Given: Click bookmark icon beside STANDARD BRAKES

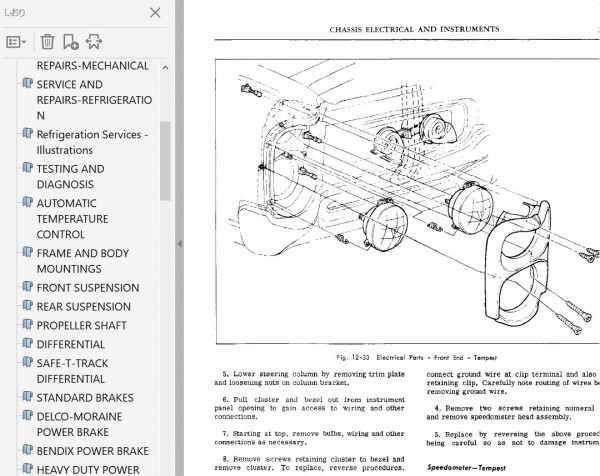Looking at the screenshot, I should click(27, 396).
